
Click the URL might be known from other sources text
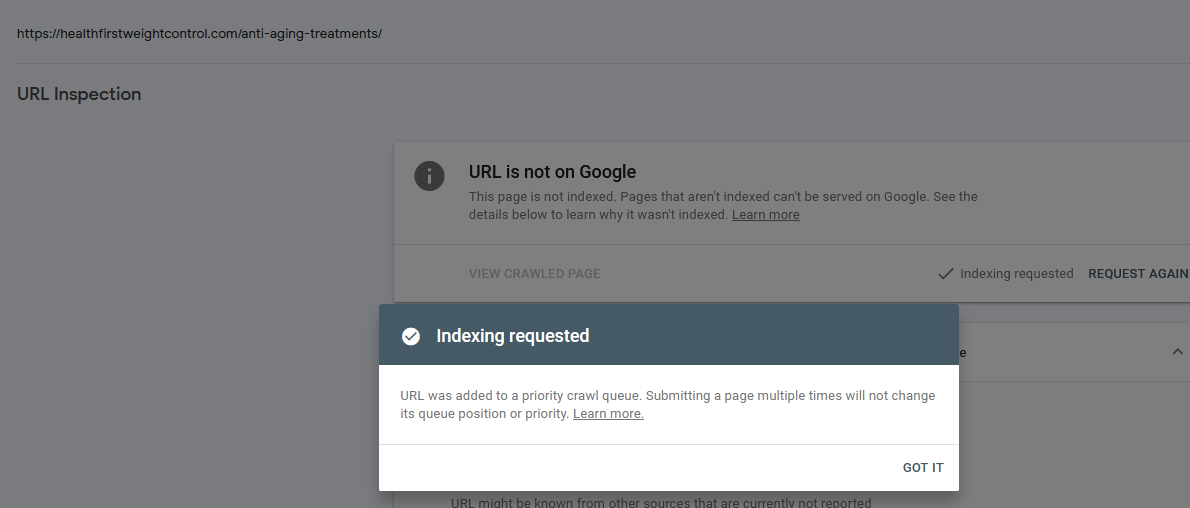[660, 503]
